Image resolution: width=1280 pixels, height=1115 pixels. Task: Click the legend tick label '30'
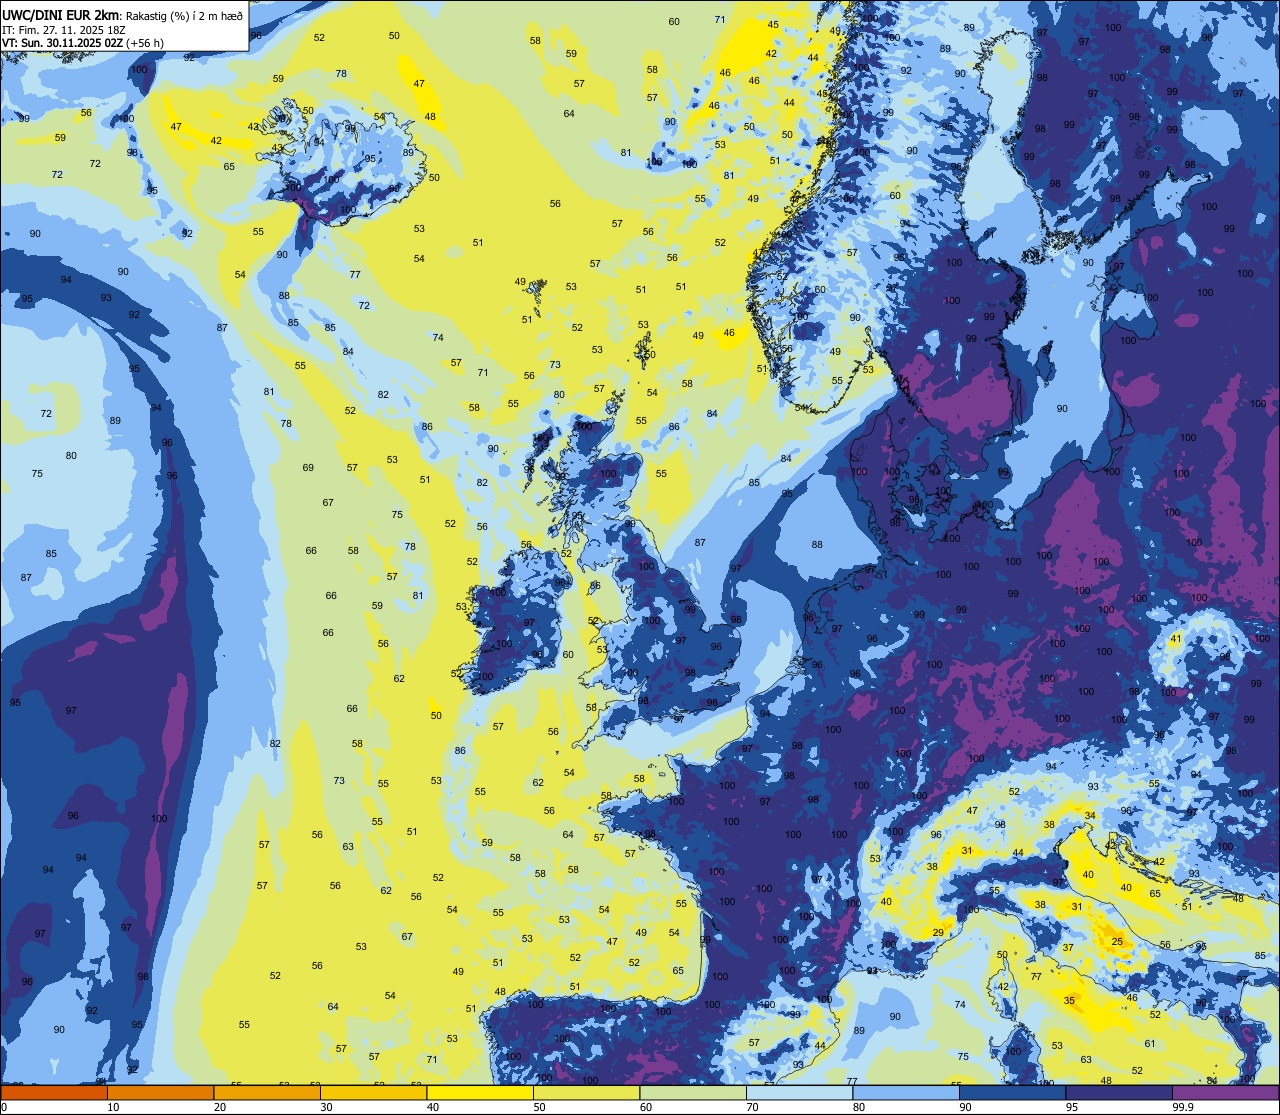click(x=326, y=1107)
